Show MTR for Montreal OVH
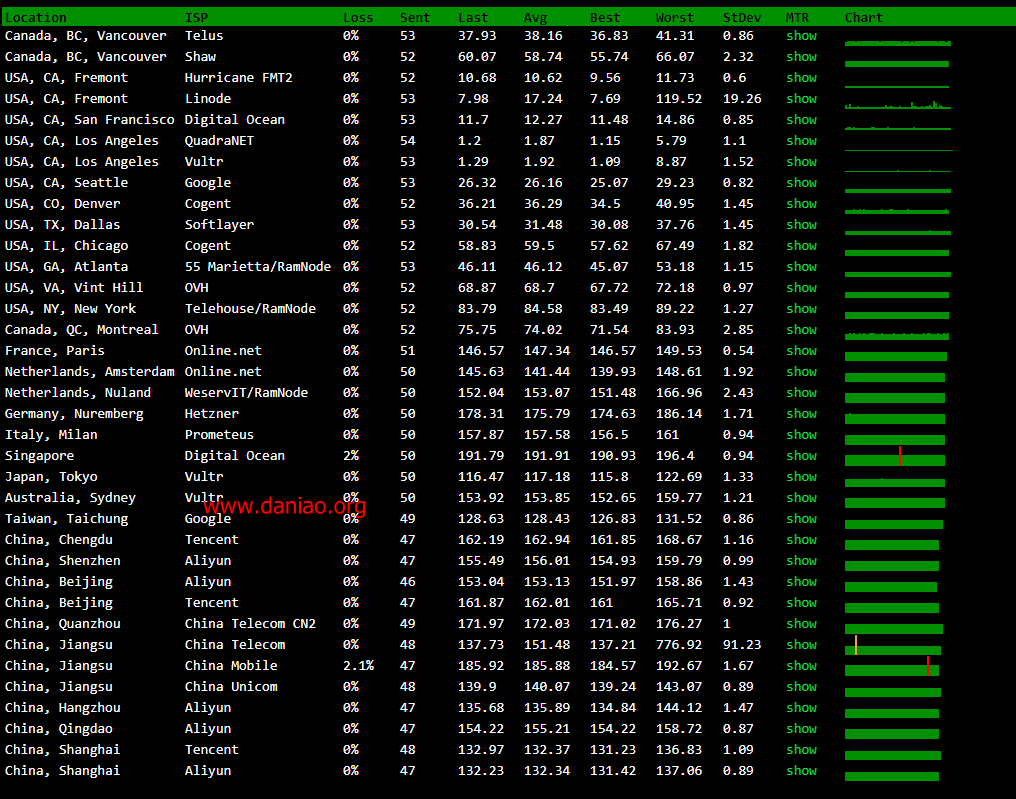1016x799 pixels. pyautogui.click(x=802, y=330)
